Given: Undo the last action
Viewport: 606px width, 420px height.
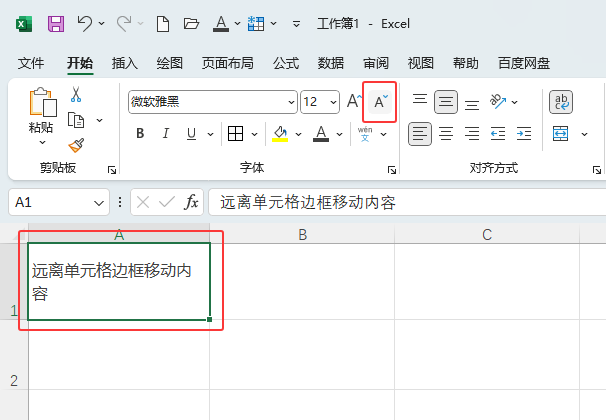Looking at the screenshot, I should coord(85,24).
